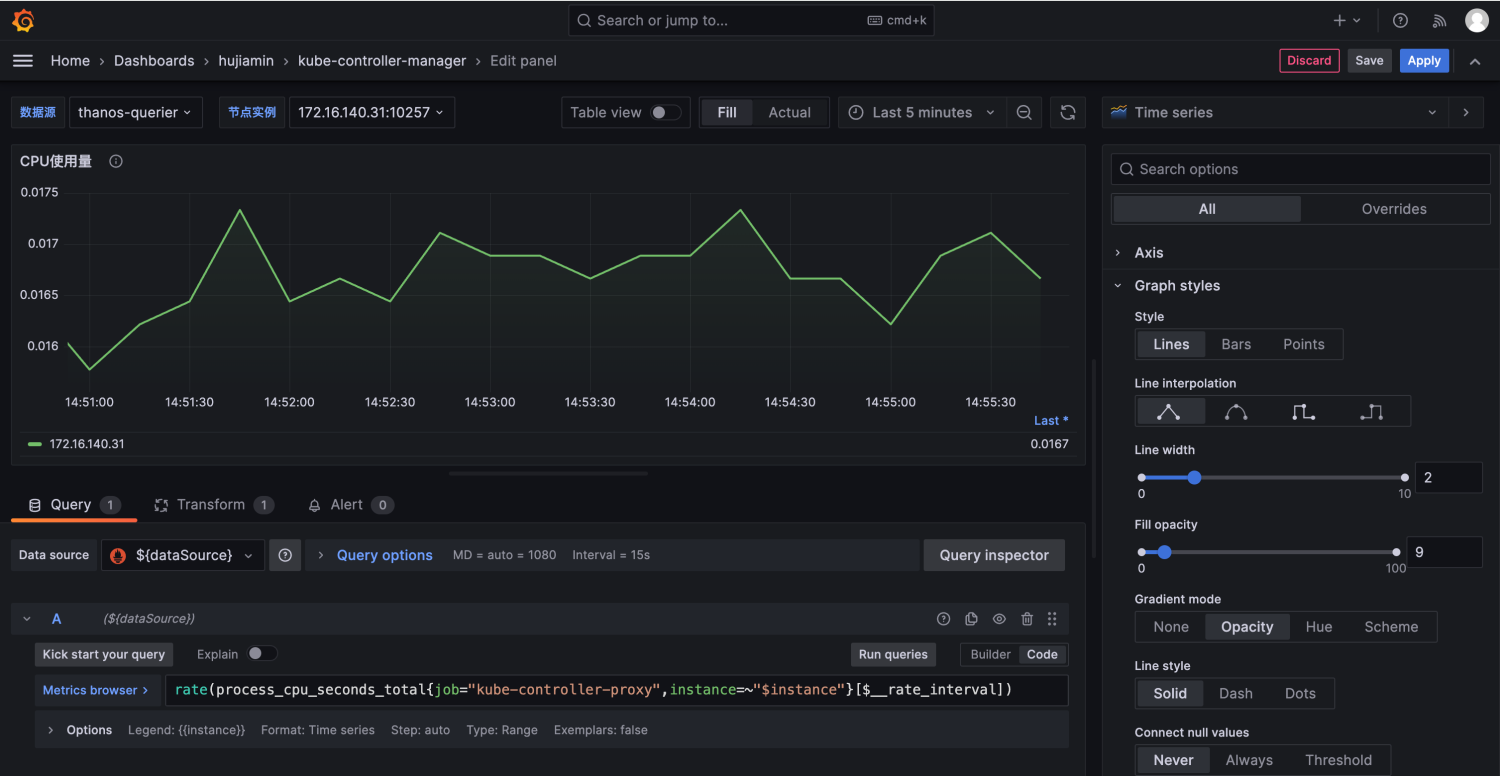Viewport: 1500px width, 776px height.
Task: Open the news feed RSS icon
Action: coord(1439,20)
